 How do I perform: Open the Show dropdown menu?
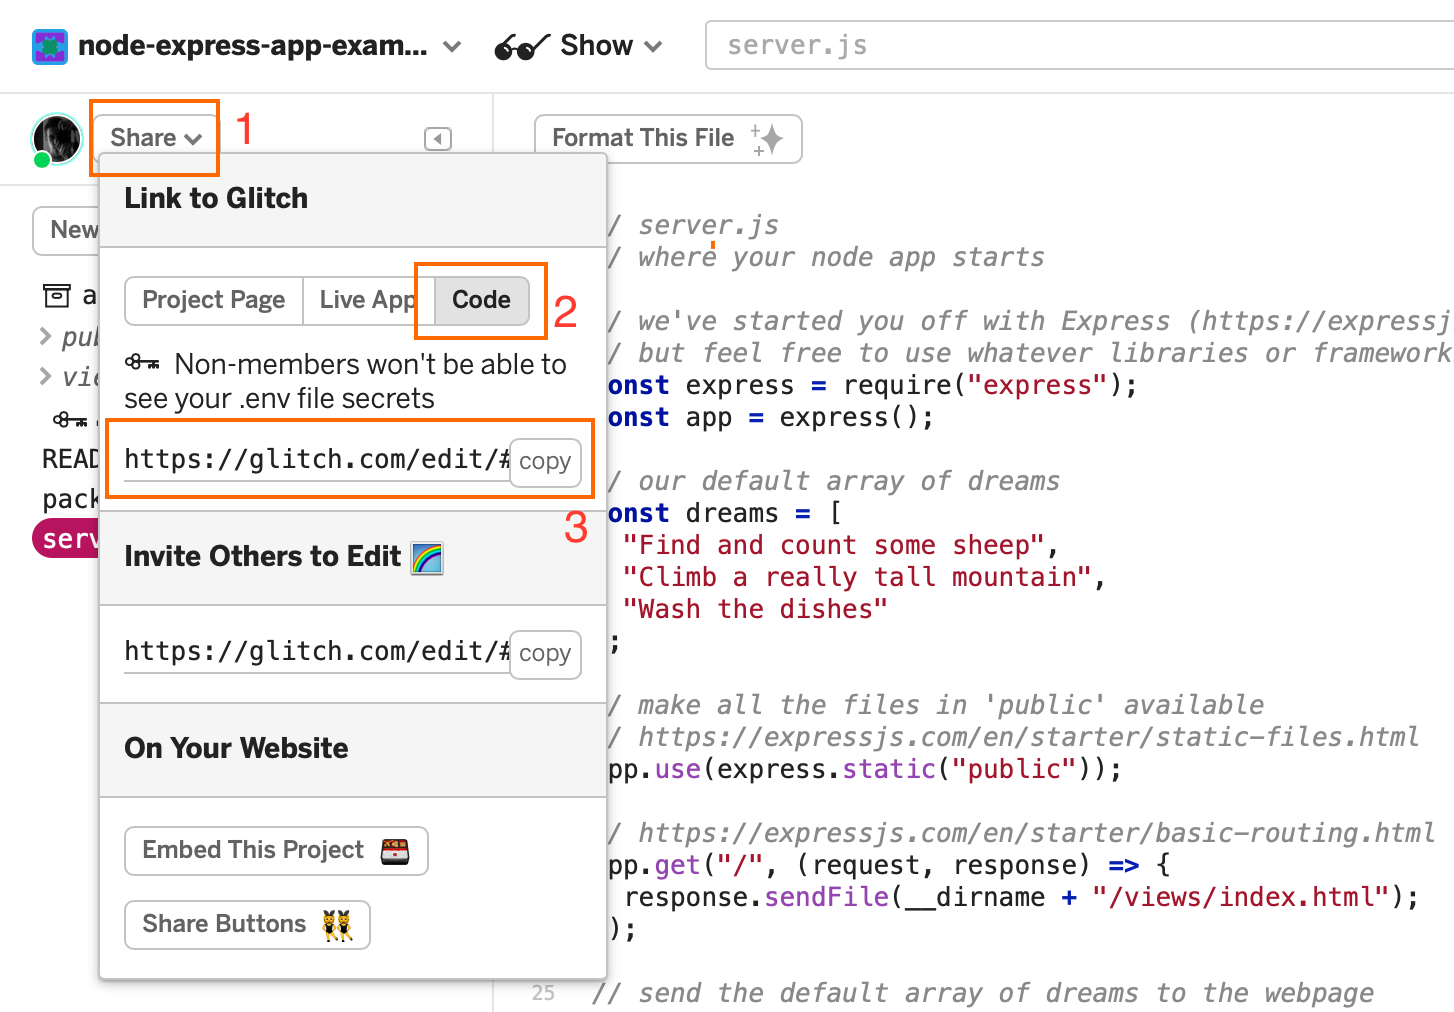[611, 46]
